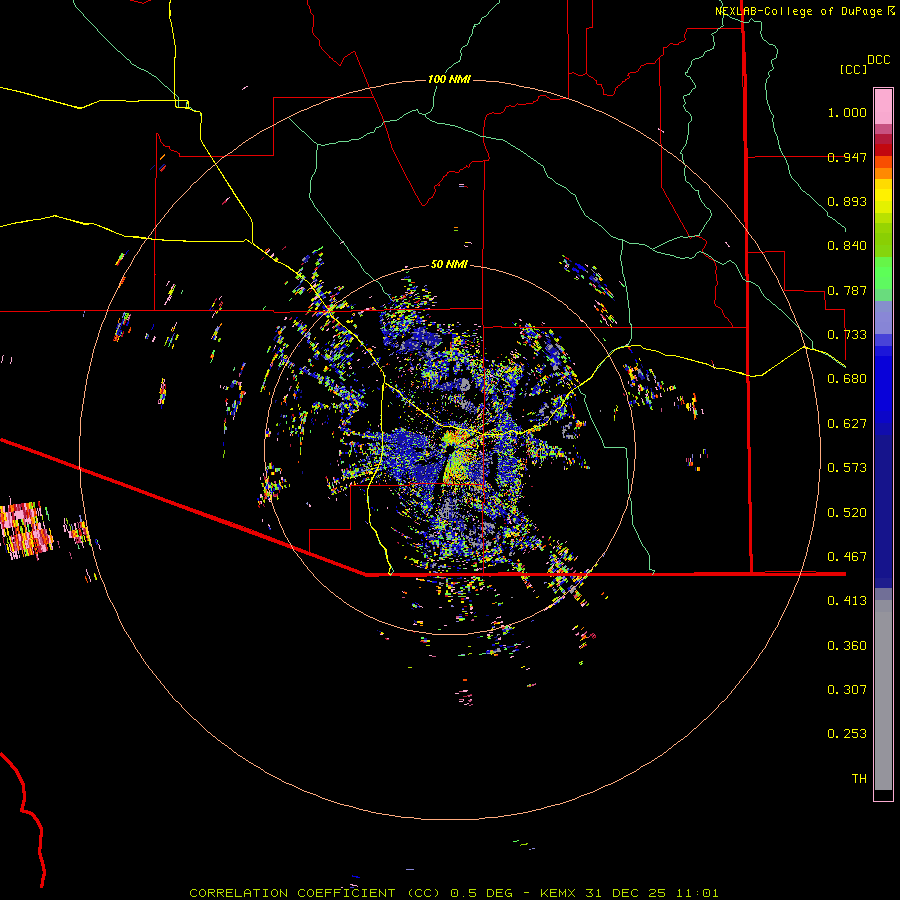Click the 0.520 color scale value
900x900 pixels.
click(x=847, y=513)
